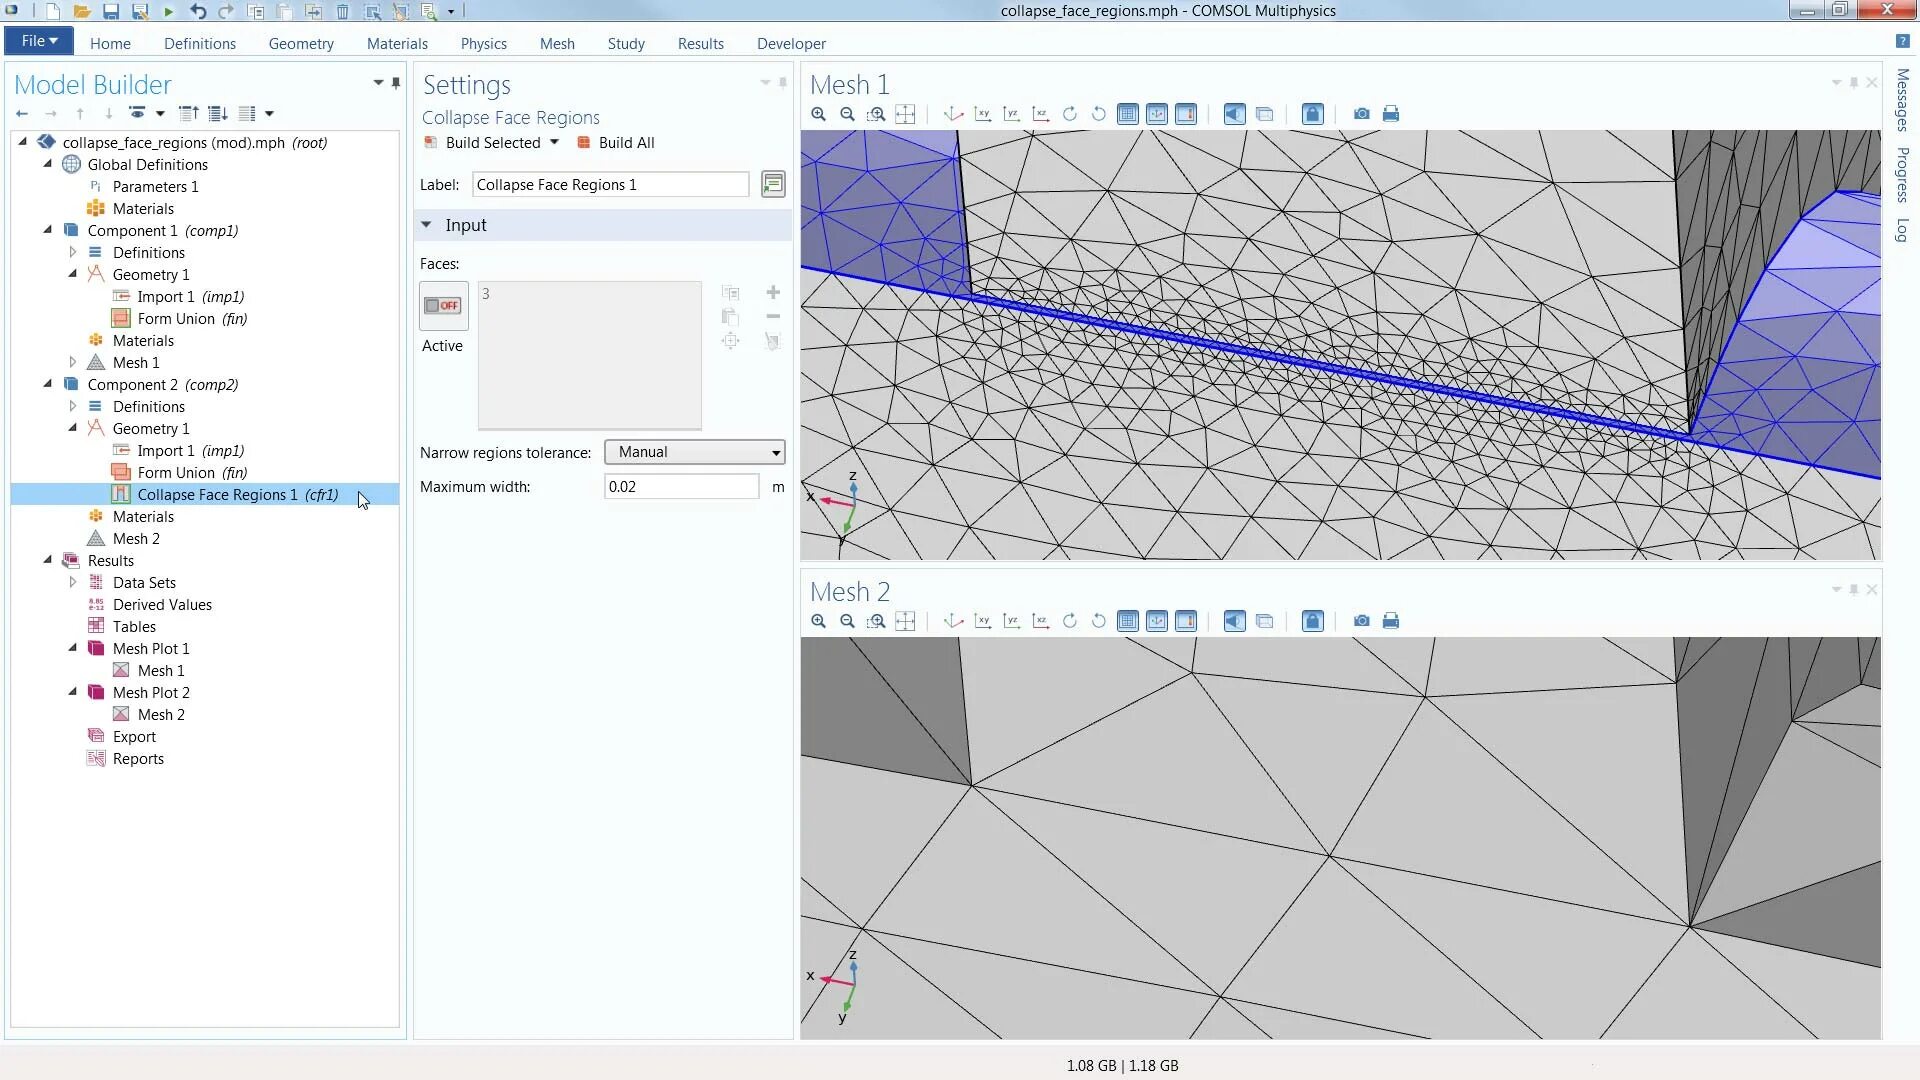
Task: Open the File menu
Action: pyautogui.click(x=39, y=41)
